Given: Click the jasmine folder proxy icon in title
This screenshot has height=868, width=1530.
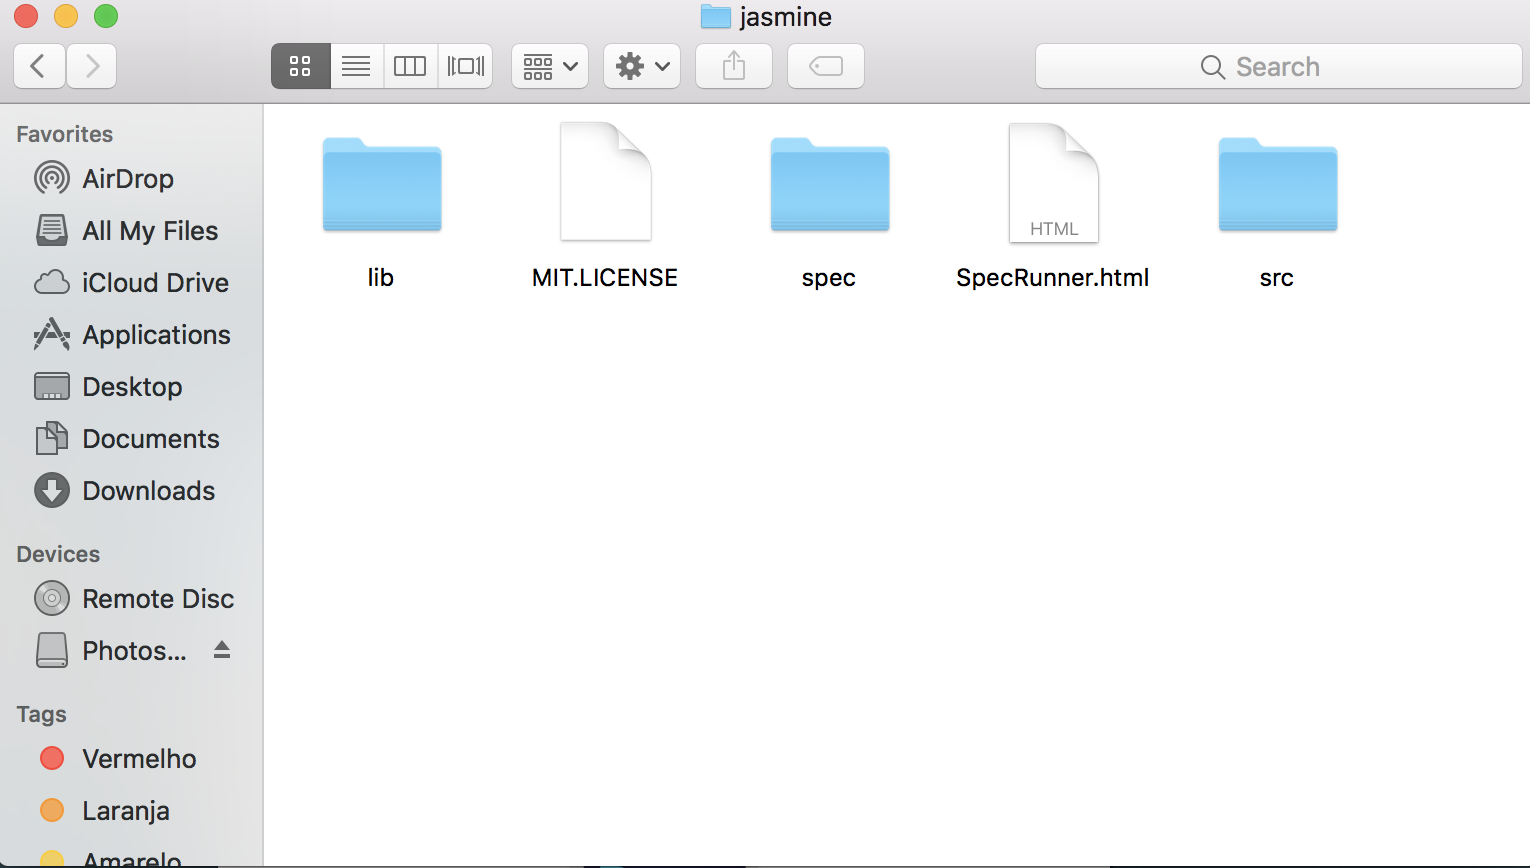Looking at the screenshot, I should click(716, 16).
